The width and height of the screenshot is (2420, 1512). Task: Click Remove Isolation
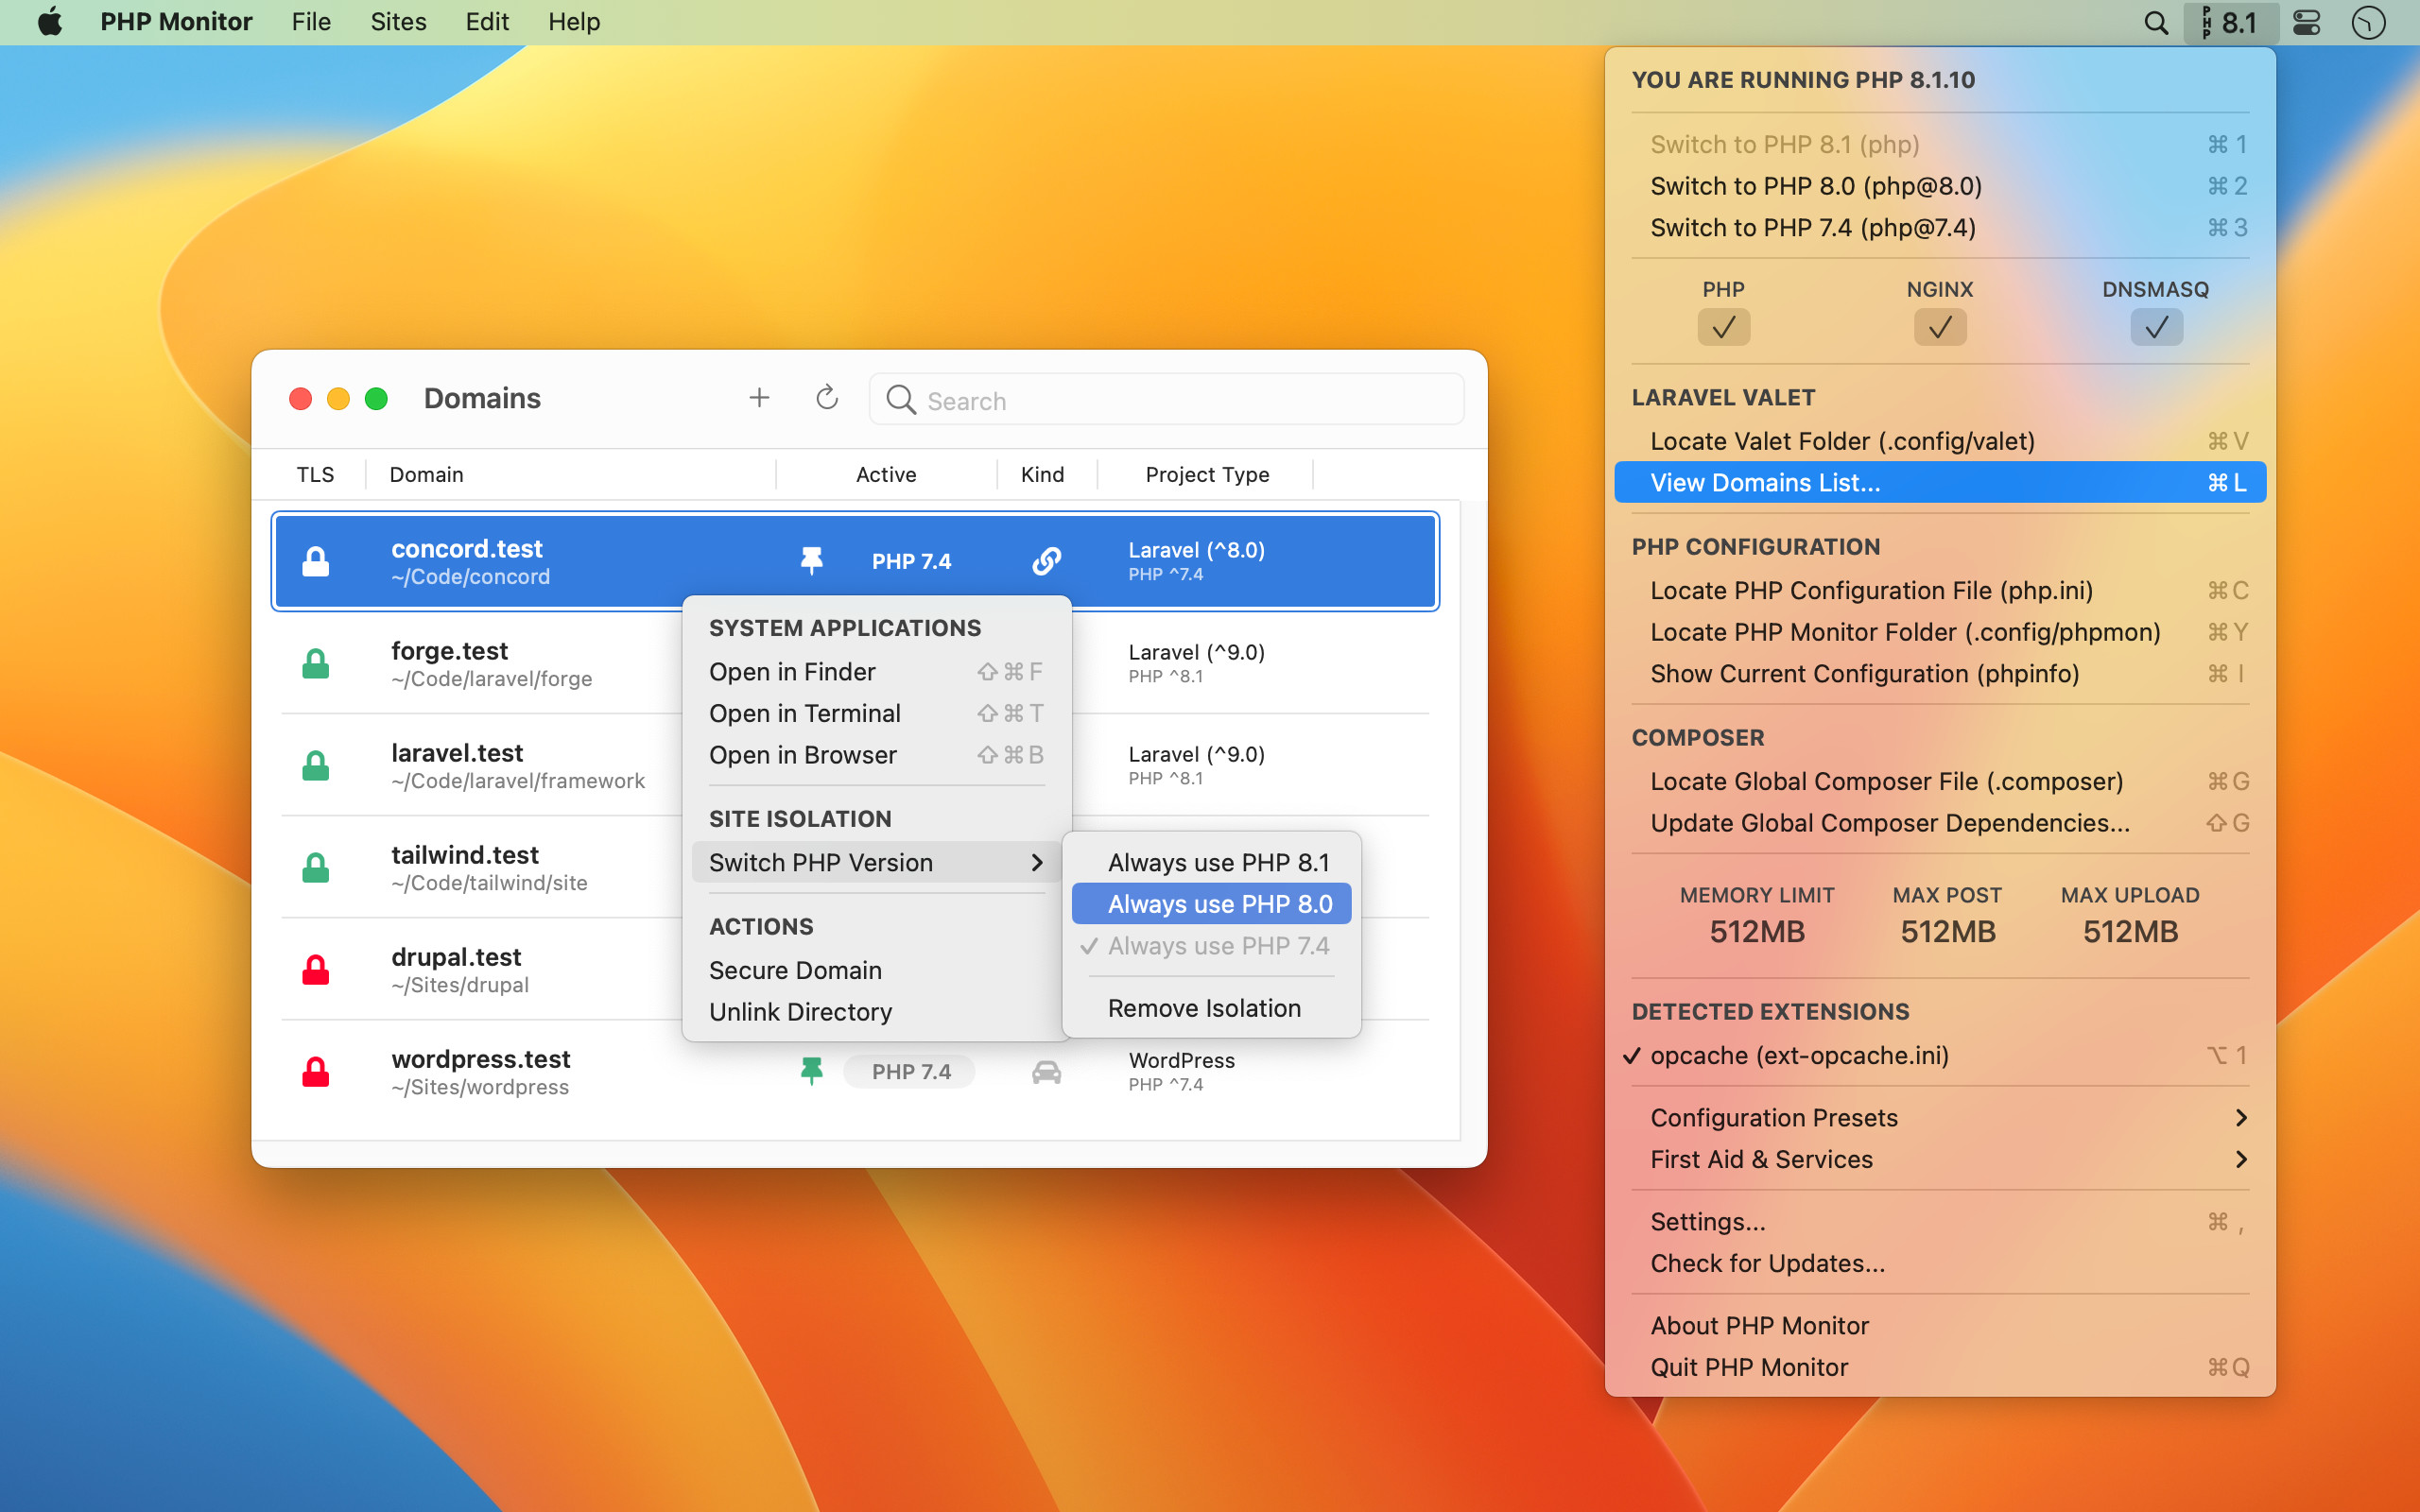[1203, 1007]
